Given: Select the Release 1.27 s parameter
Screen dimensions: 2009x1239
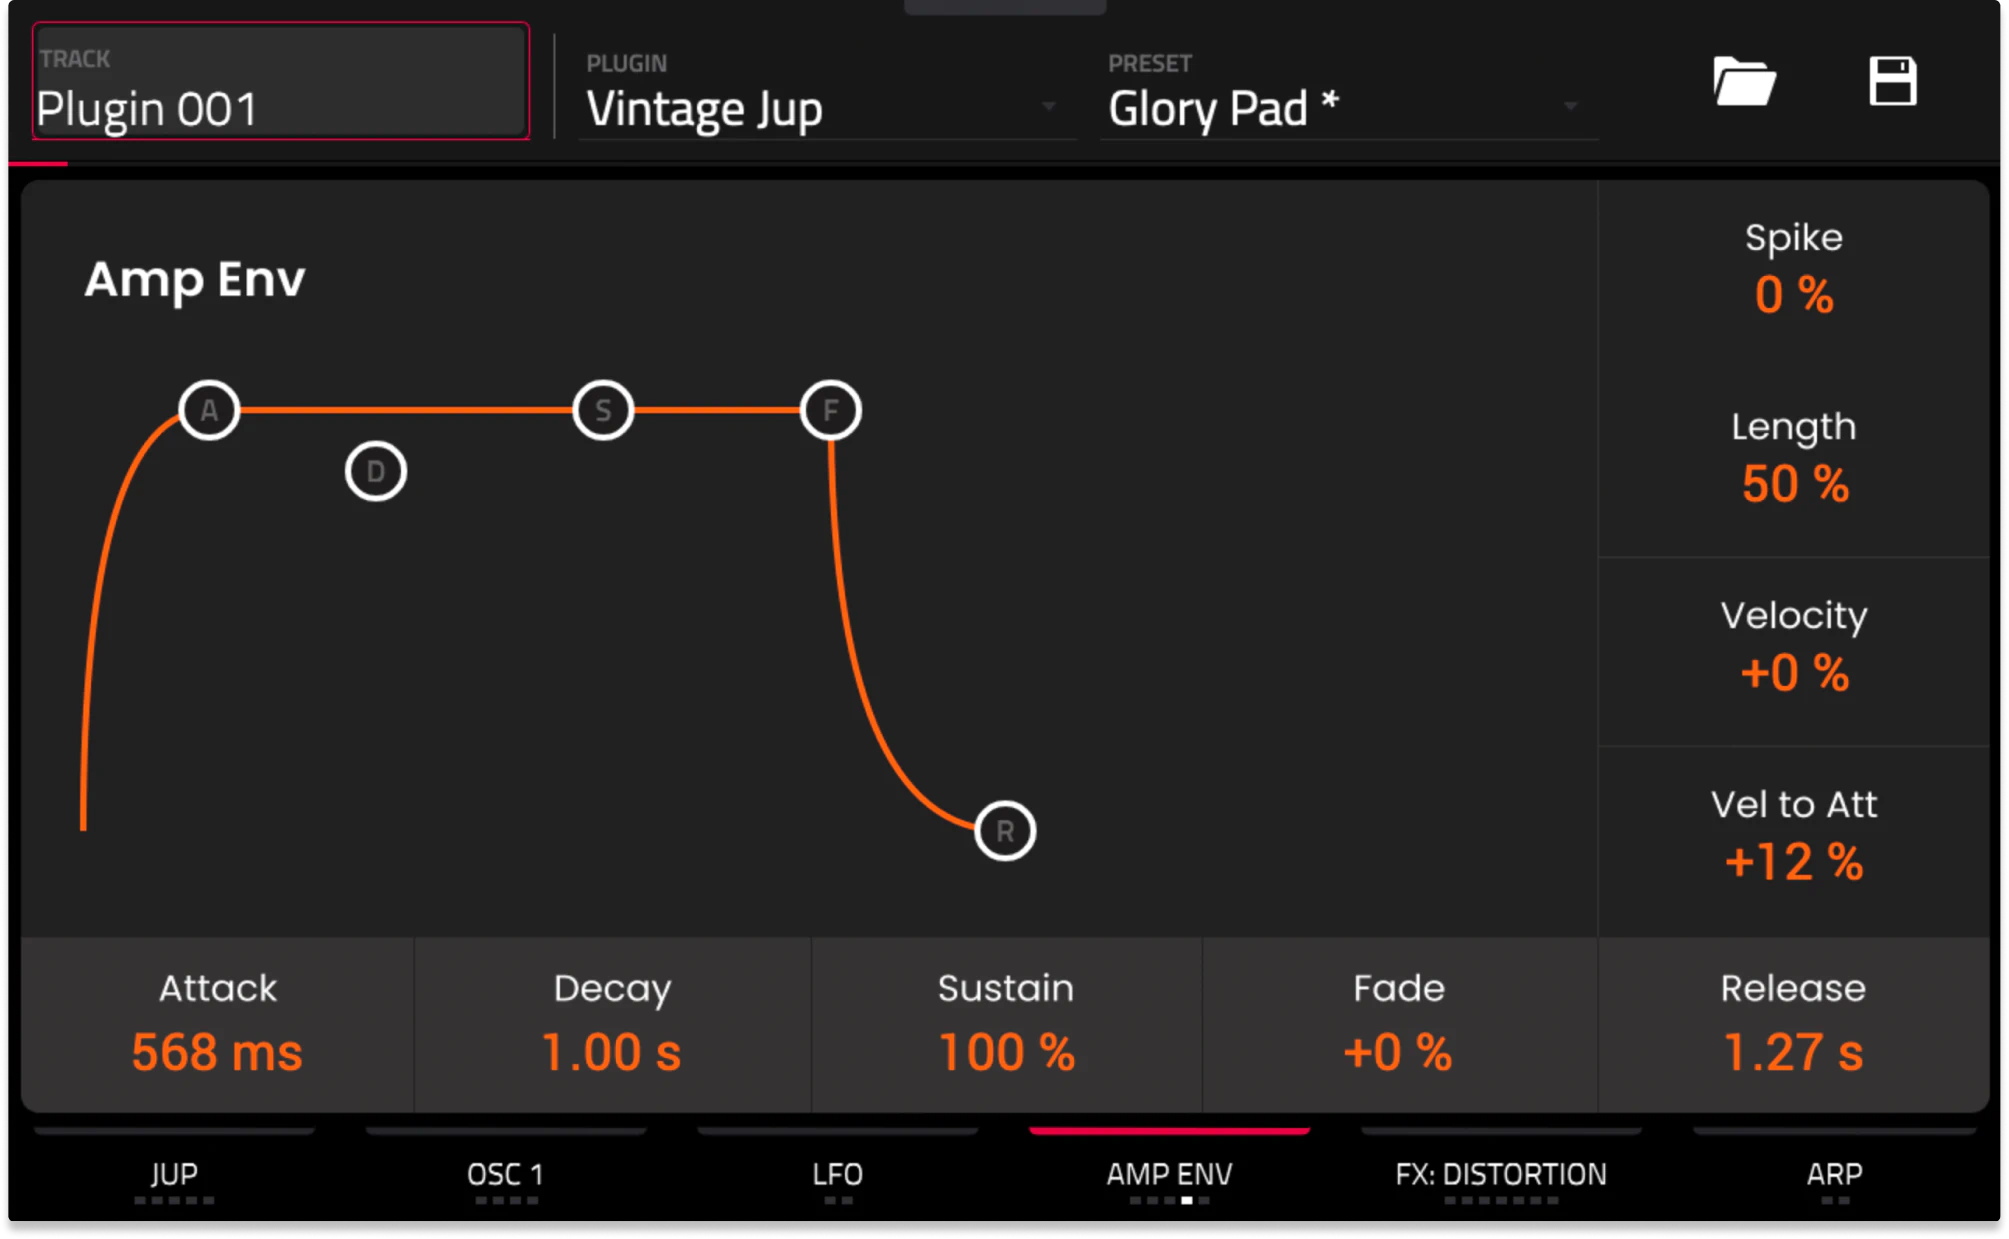Looking at the screenshot, I should 1793,1025.
